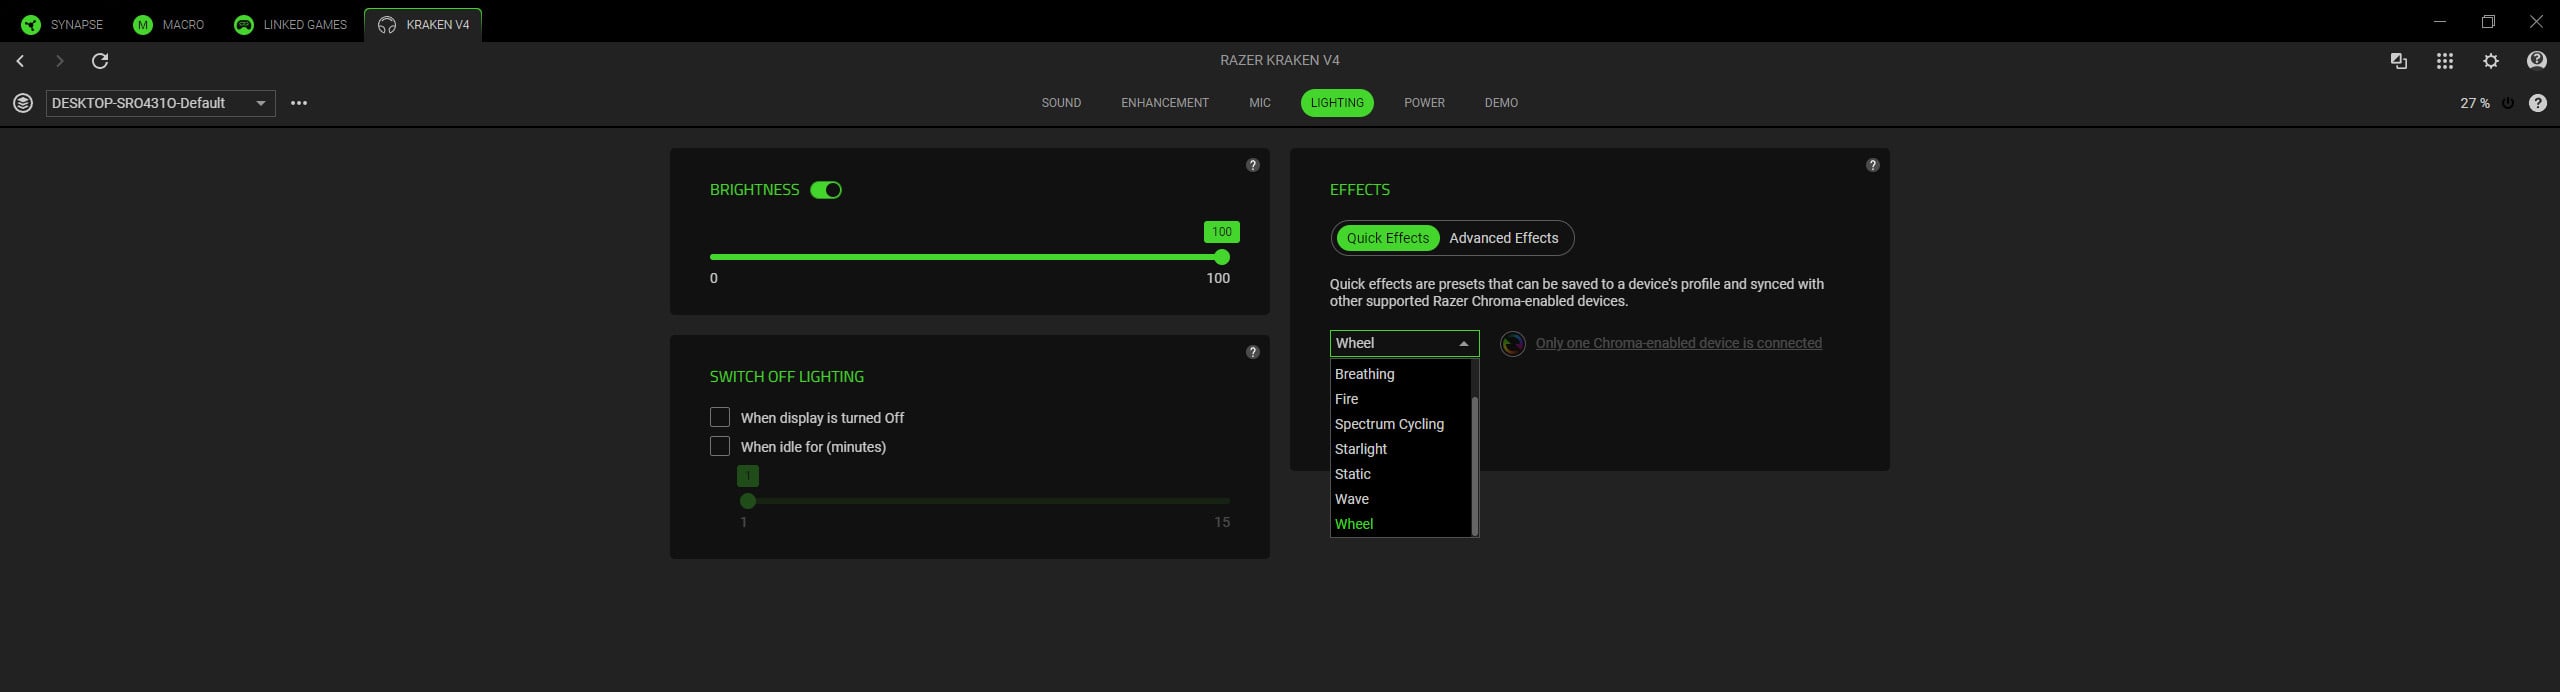Image resolution: width=2560 pixels, height=692 pixels.
Task: Check 'When display is turned Off' box
Action: tap(720, 417)
